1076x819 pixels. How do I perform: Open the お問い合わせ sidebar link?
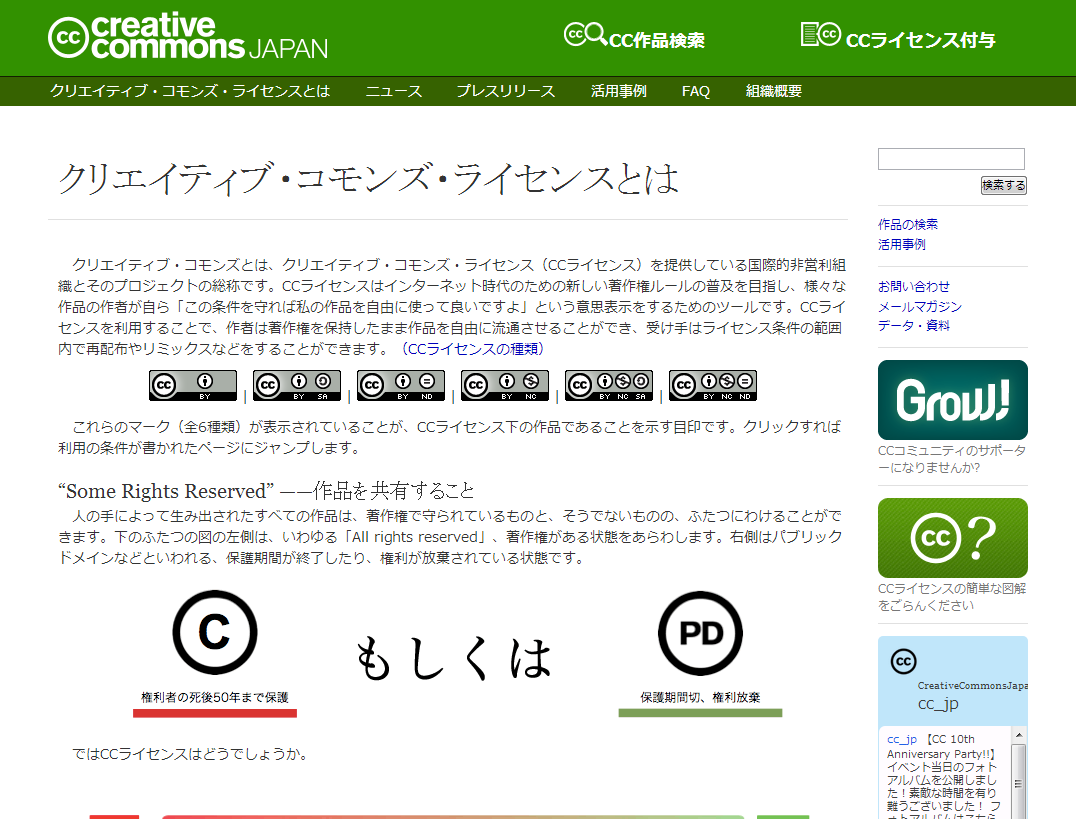tap(913, 286)
